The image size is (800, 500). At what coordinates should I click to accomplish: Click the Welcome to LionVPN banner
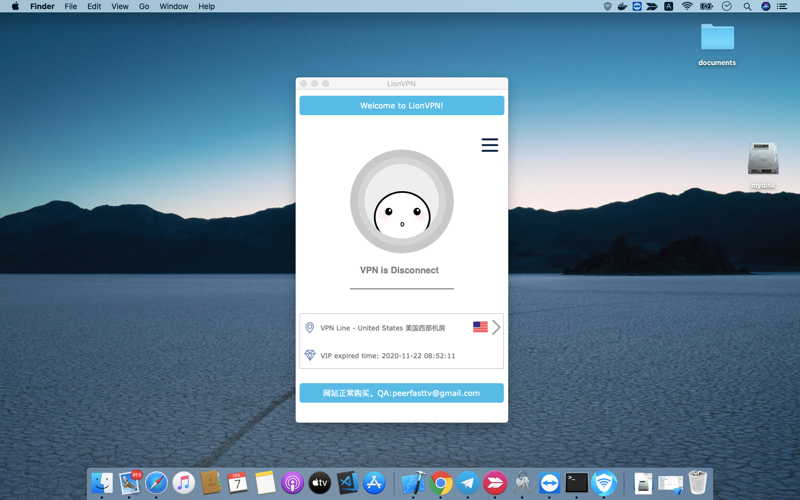click(402, 106)
